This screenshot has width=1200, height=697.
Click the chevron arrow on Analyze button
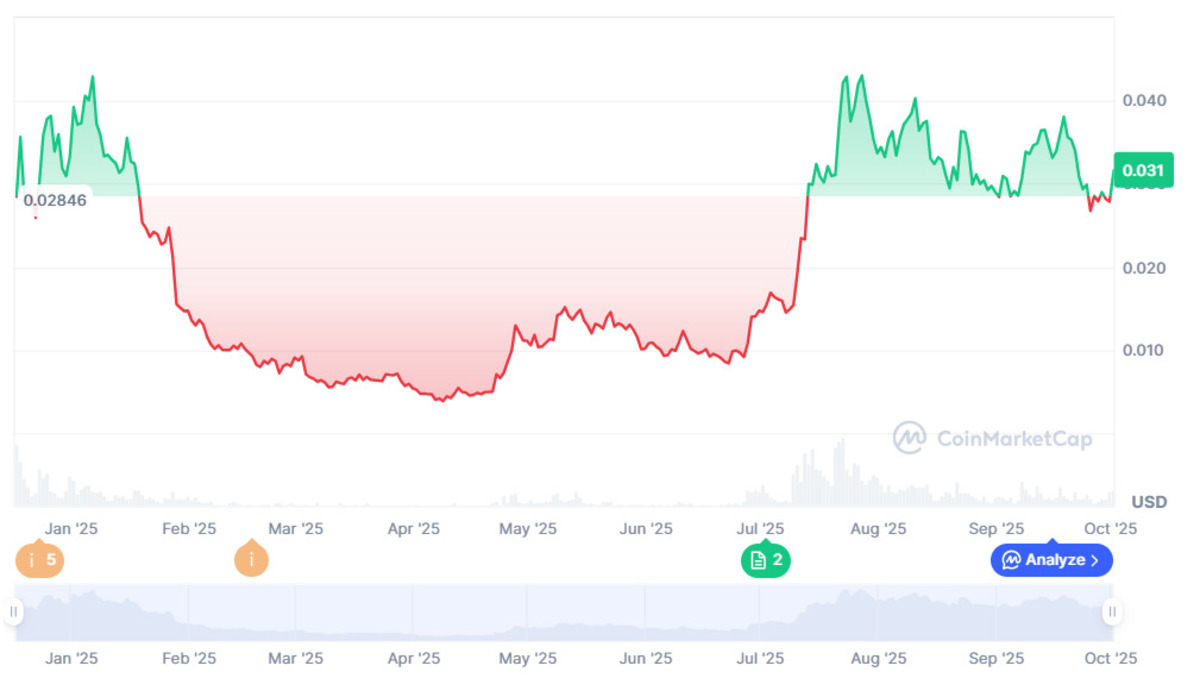click(x=1095, y=560)
